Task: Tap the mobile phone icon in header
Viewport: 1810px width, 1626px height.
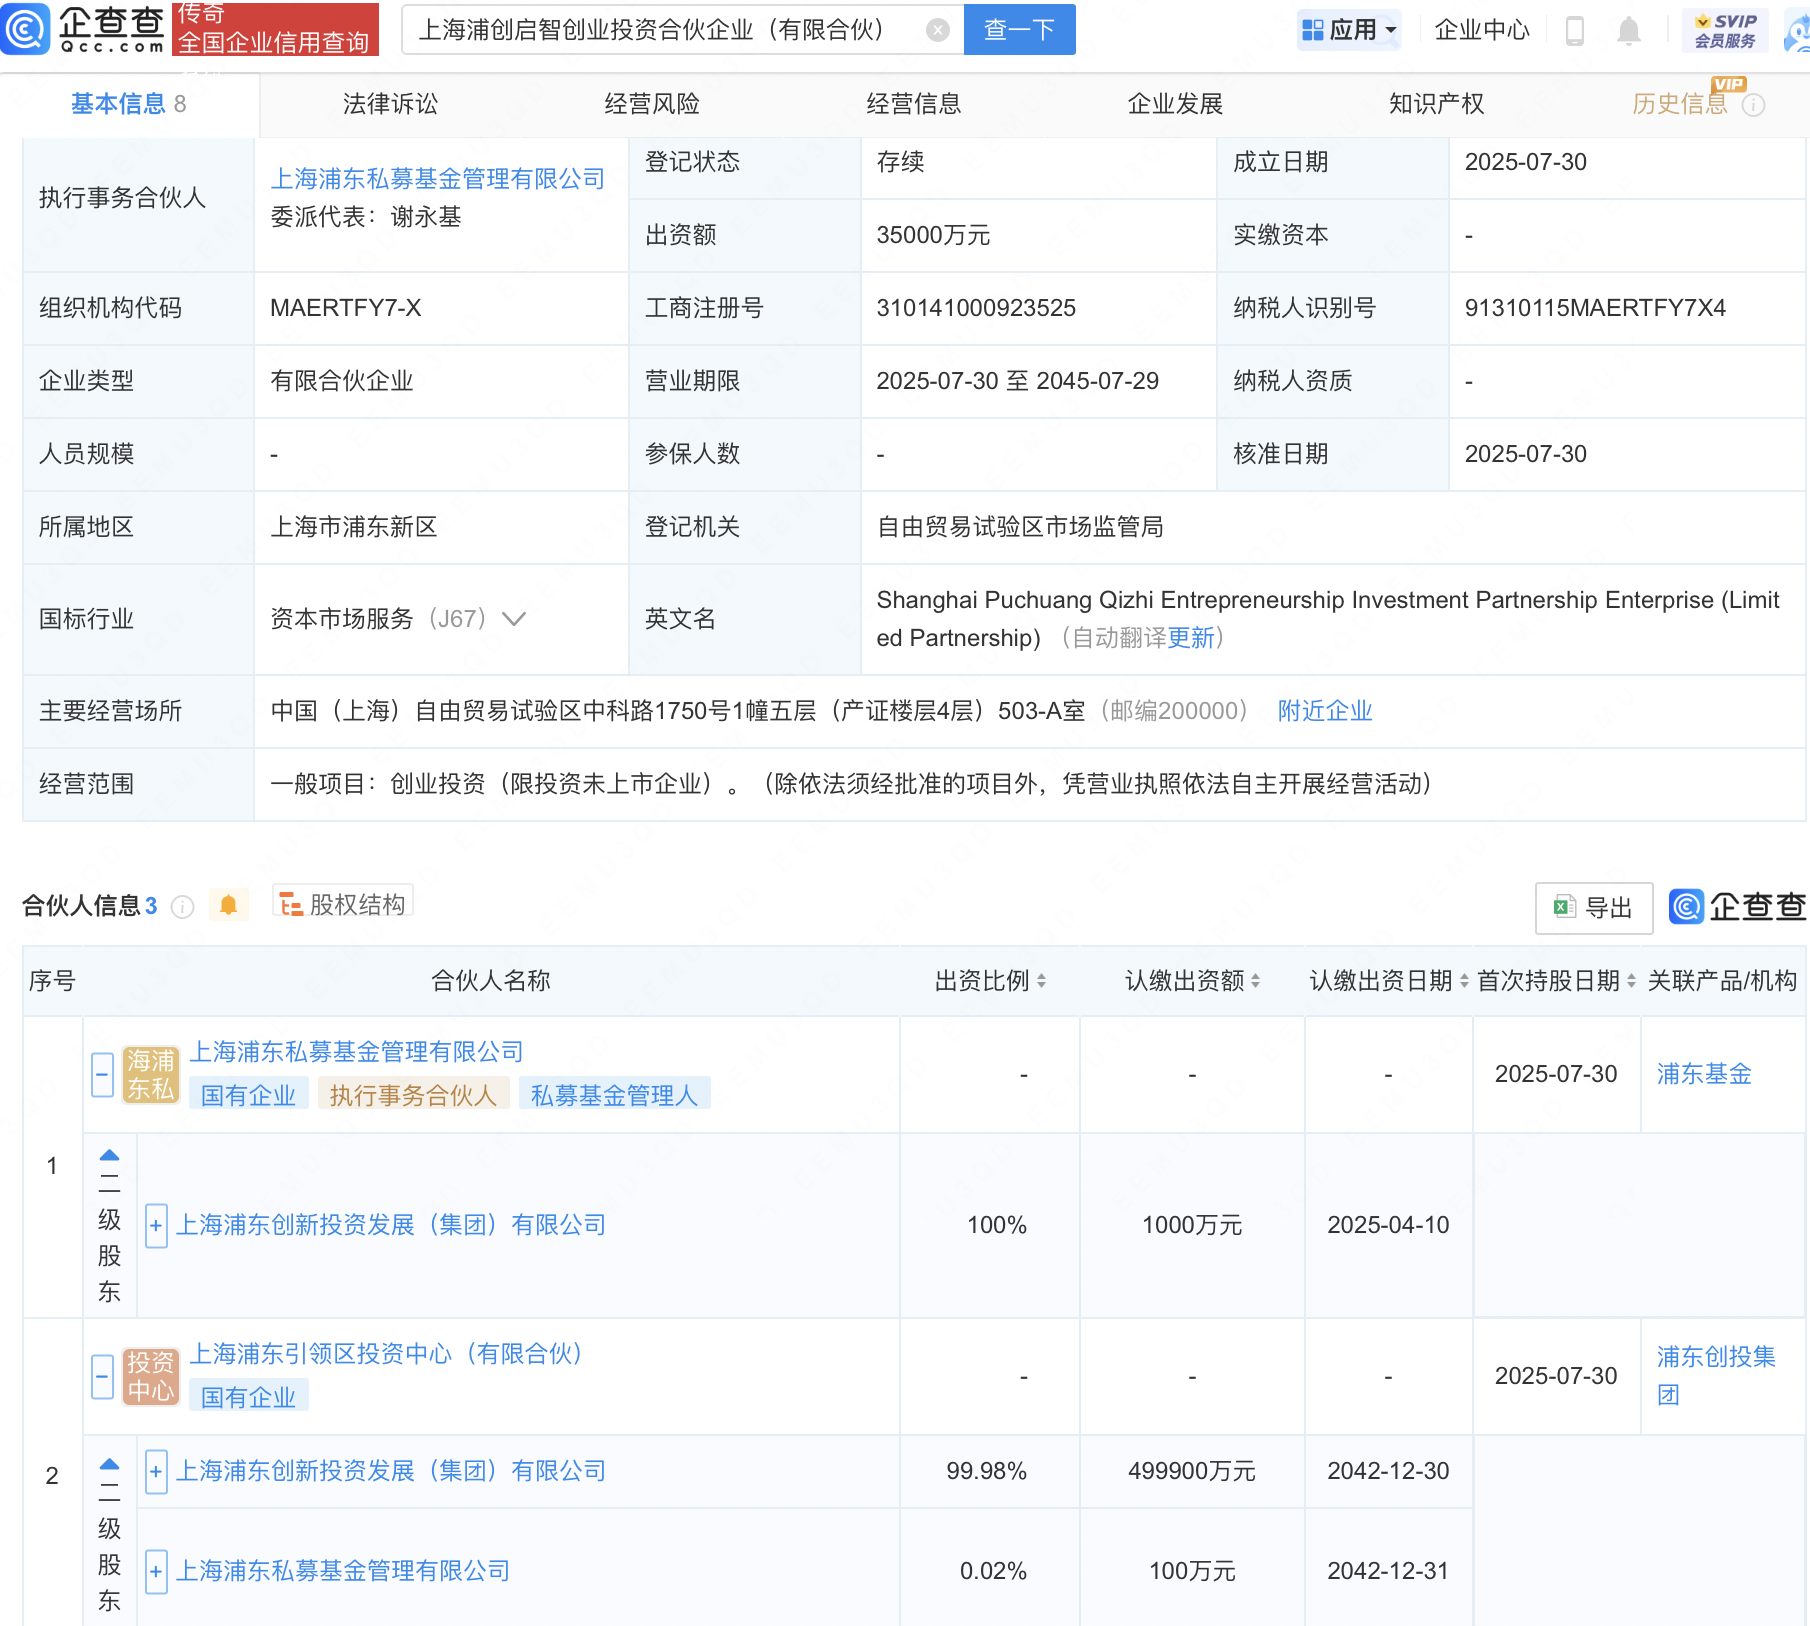Action: pos(1574,31)
